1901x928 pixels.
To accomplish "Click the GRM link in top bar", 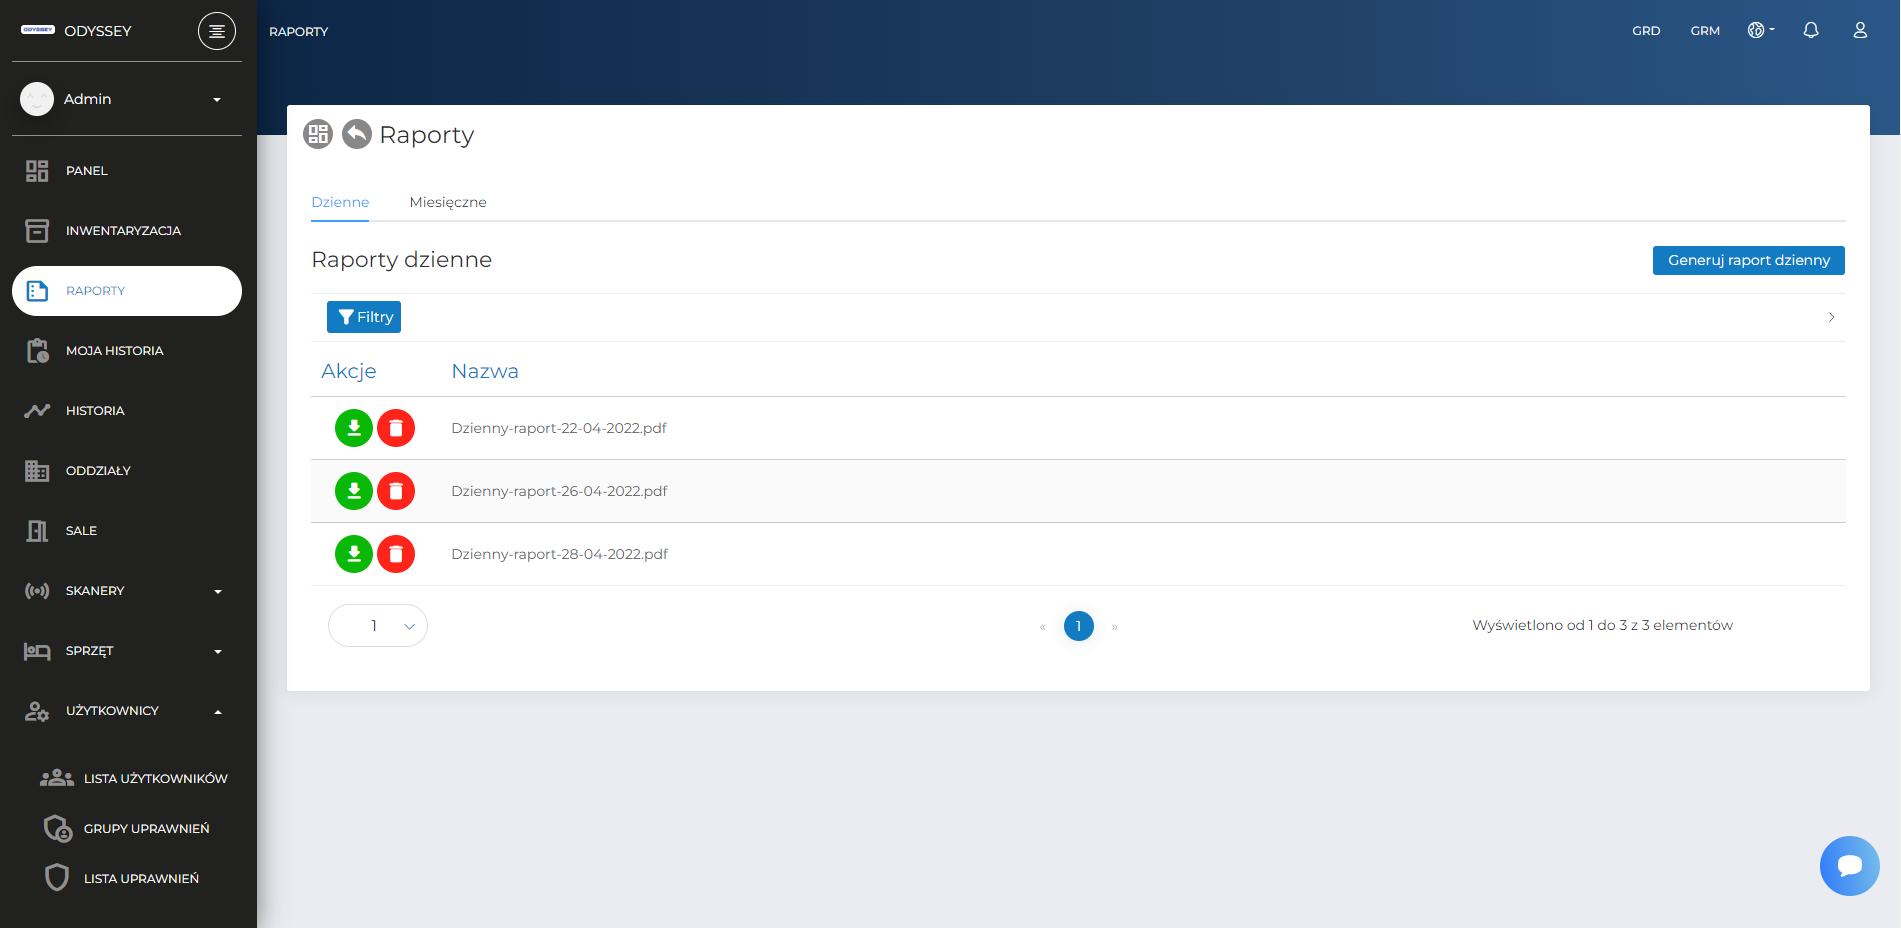I will pyautogui.click(x=1705, y=31).
